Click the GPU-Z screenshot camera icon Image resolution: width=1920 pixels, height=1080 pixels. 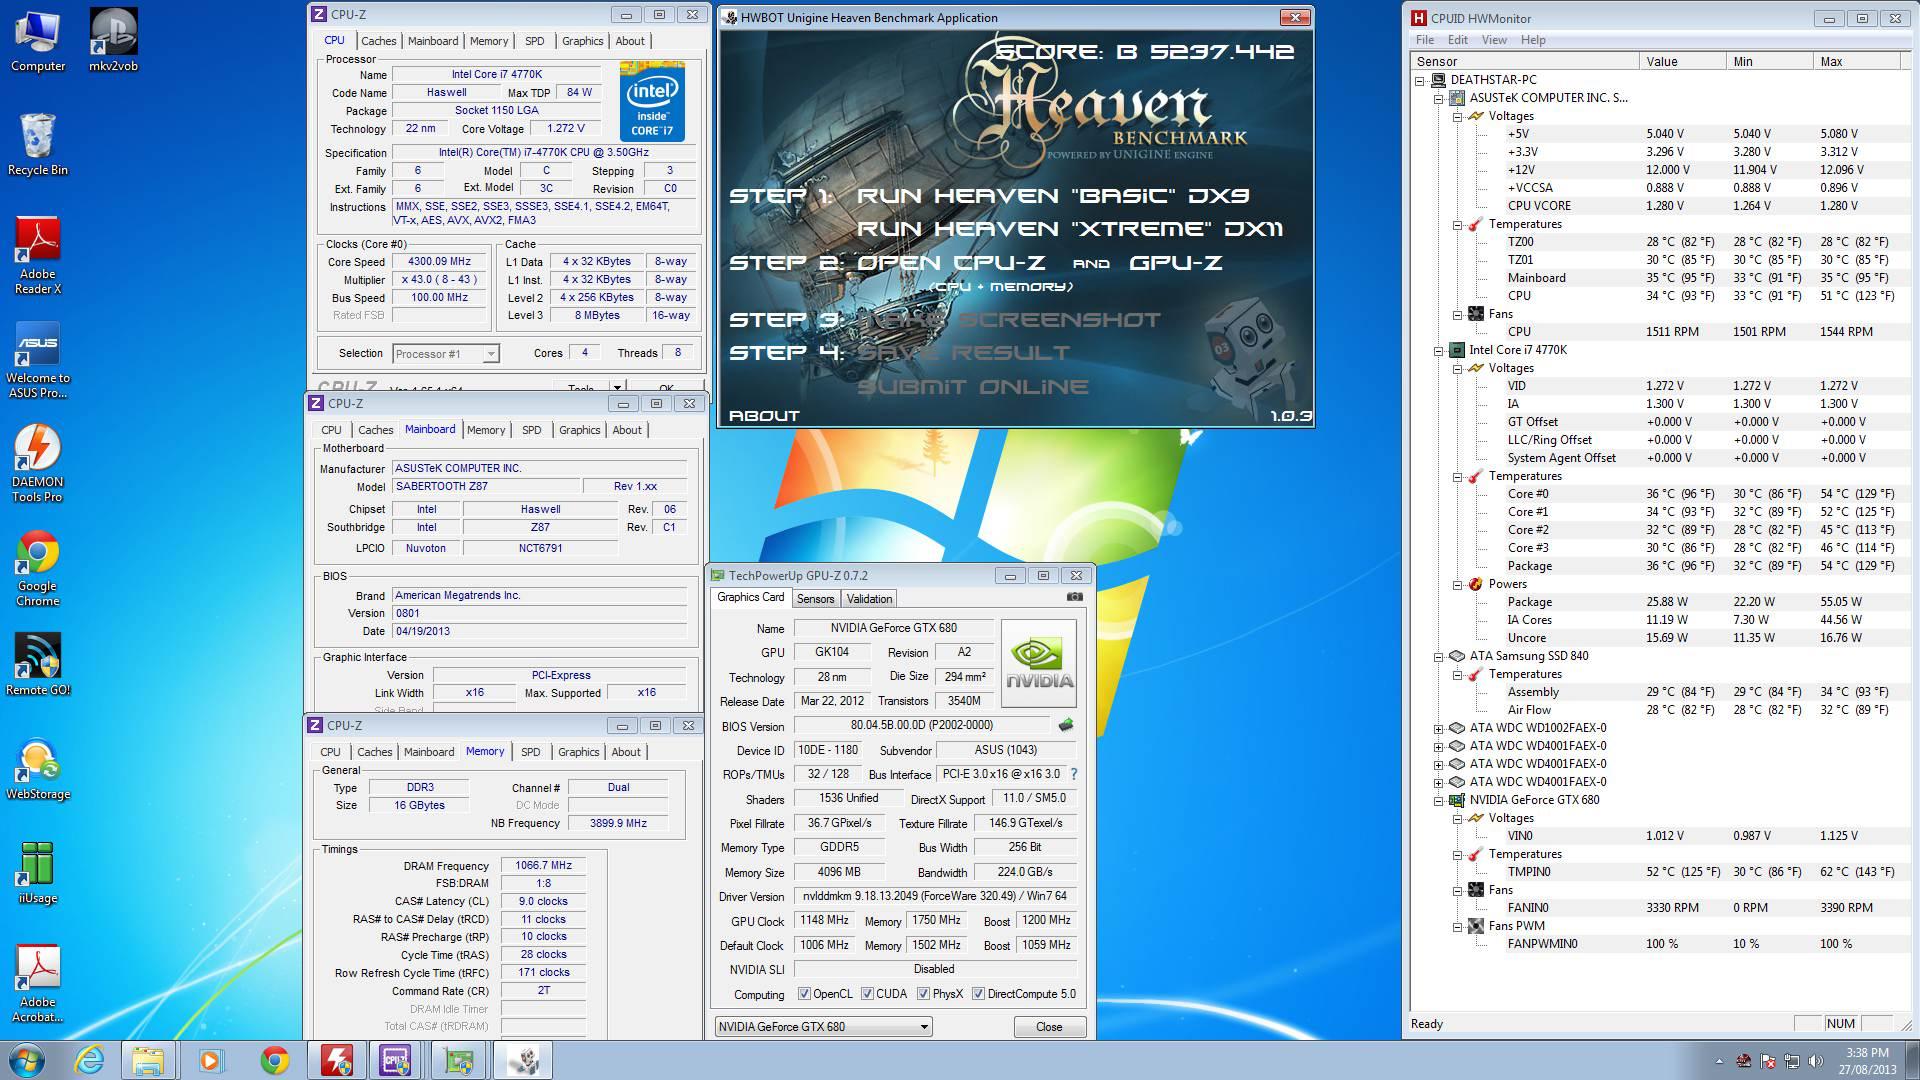[x=1075, y=597]
